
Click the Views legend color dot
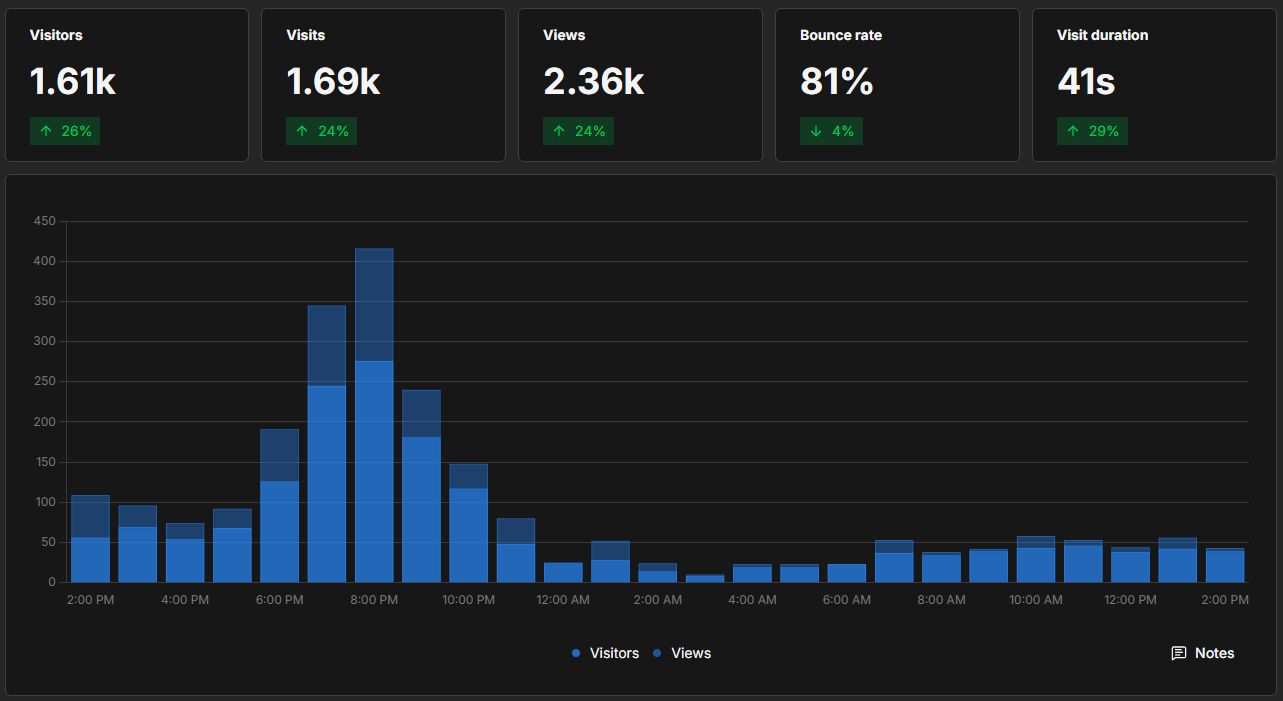point(657,653)
